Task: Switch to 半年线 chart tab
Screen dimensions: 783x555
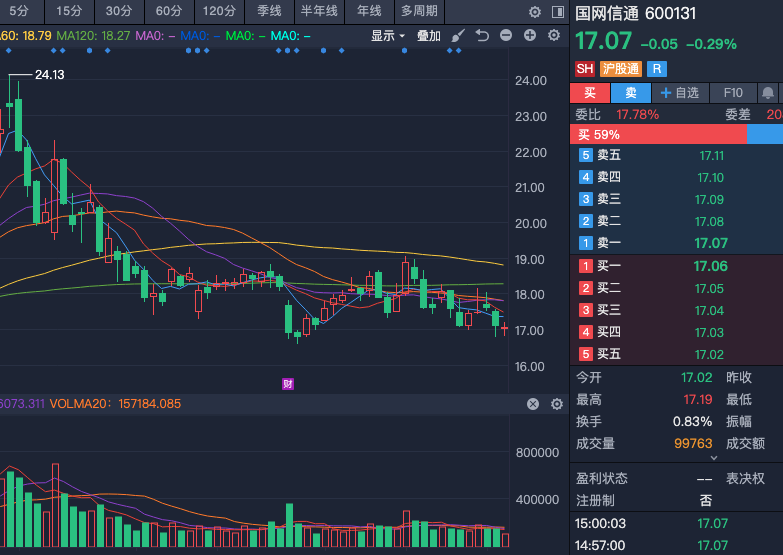Action: 319,11
